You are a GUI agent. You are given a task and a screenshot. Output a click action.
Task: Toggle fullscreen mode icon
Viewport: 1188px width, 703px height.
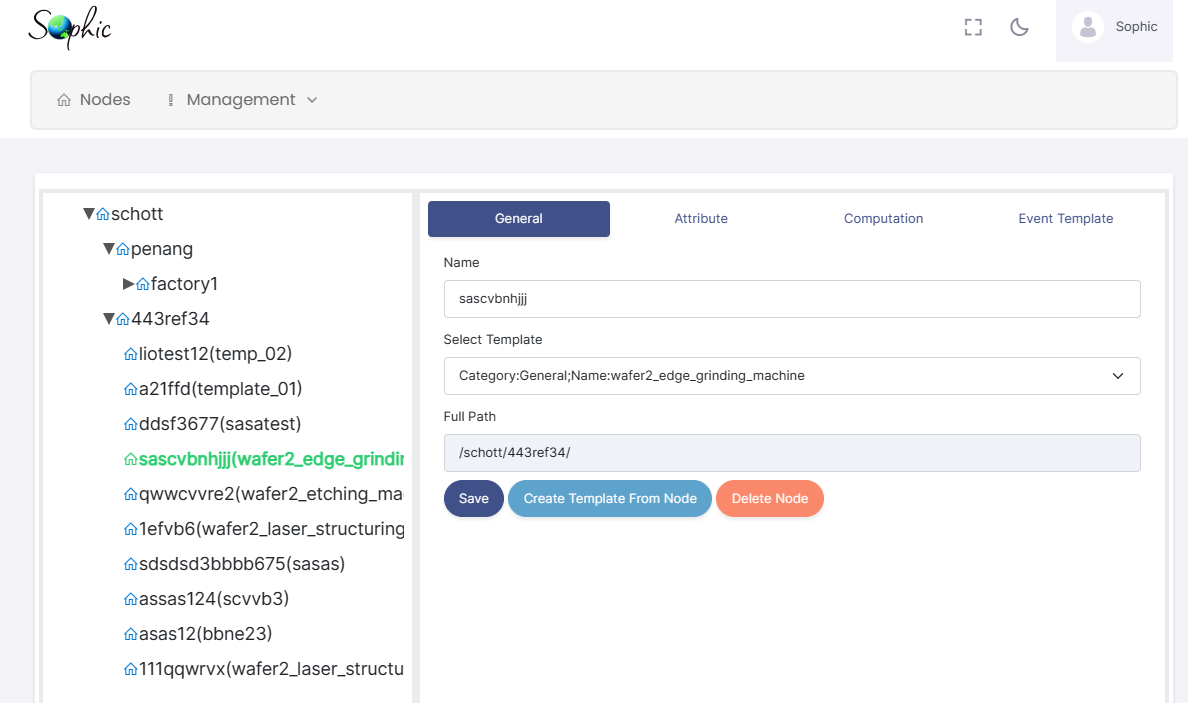point(973,28)
